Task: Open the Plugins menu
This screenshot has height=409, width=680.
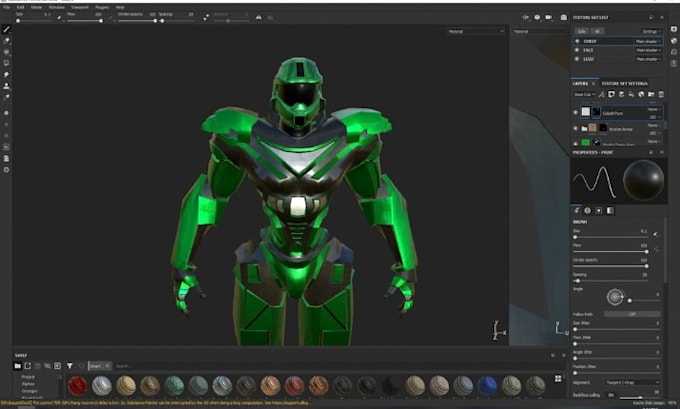Action: (102, 7)
